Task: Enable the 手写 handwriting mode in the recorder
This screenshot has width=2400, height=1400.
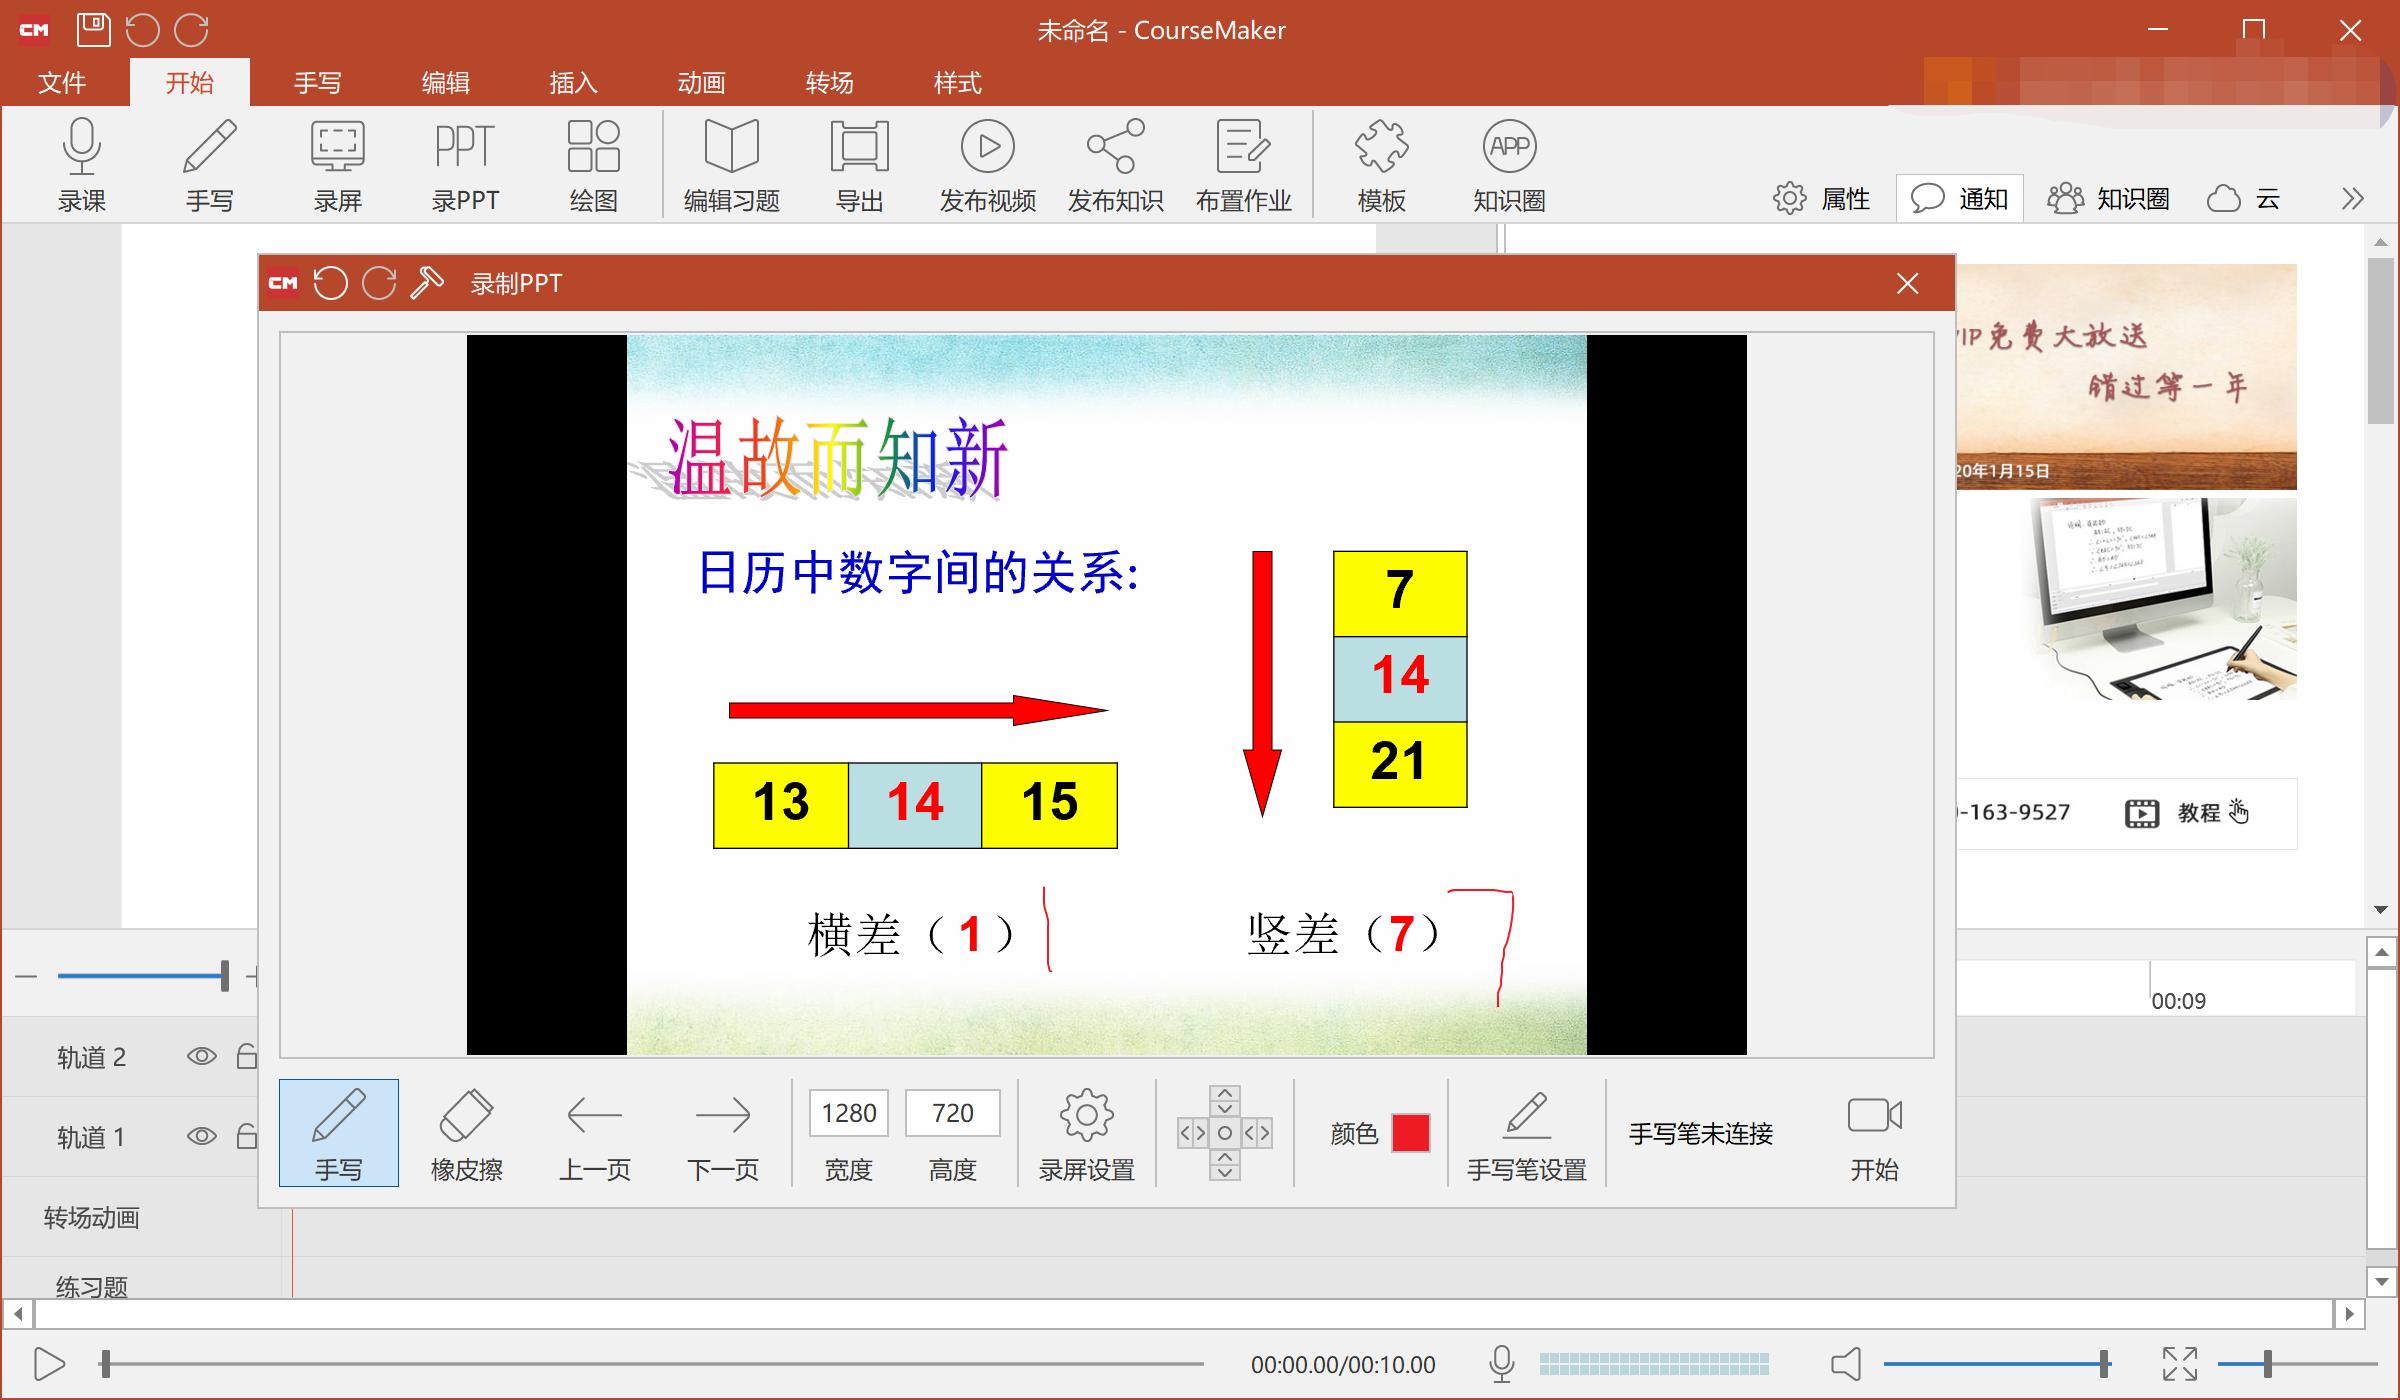Action: coord(338,1133)
